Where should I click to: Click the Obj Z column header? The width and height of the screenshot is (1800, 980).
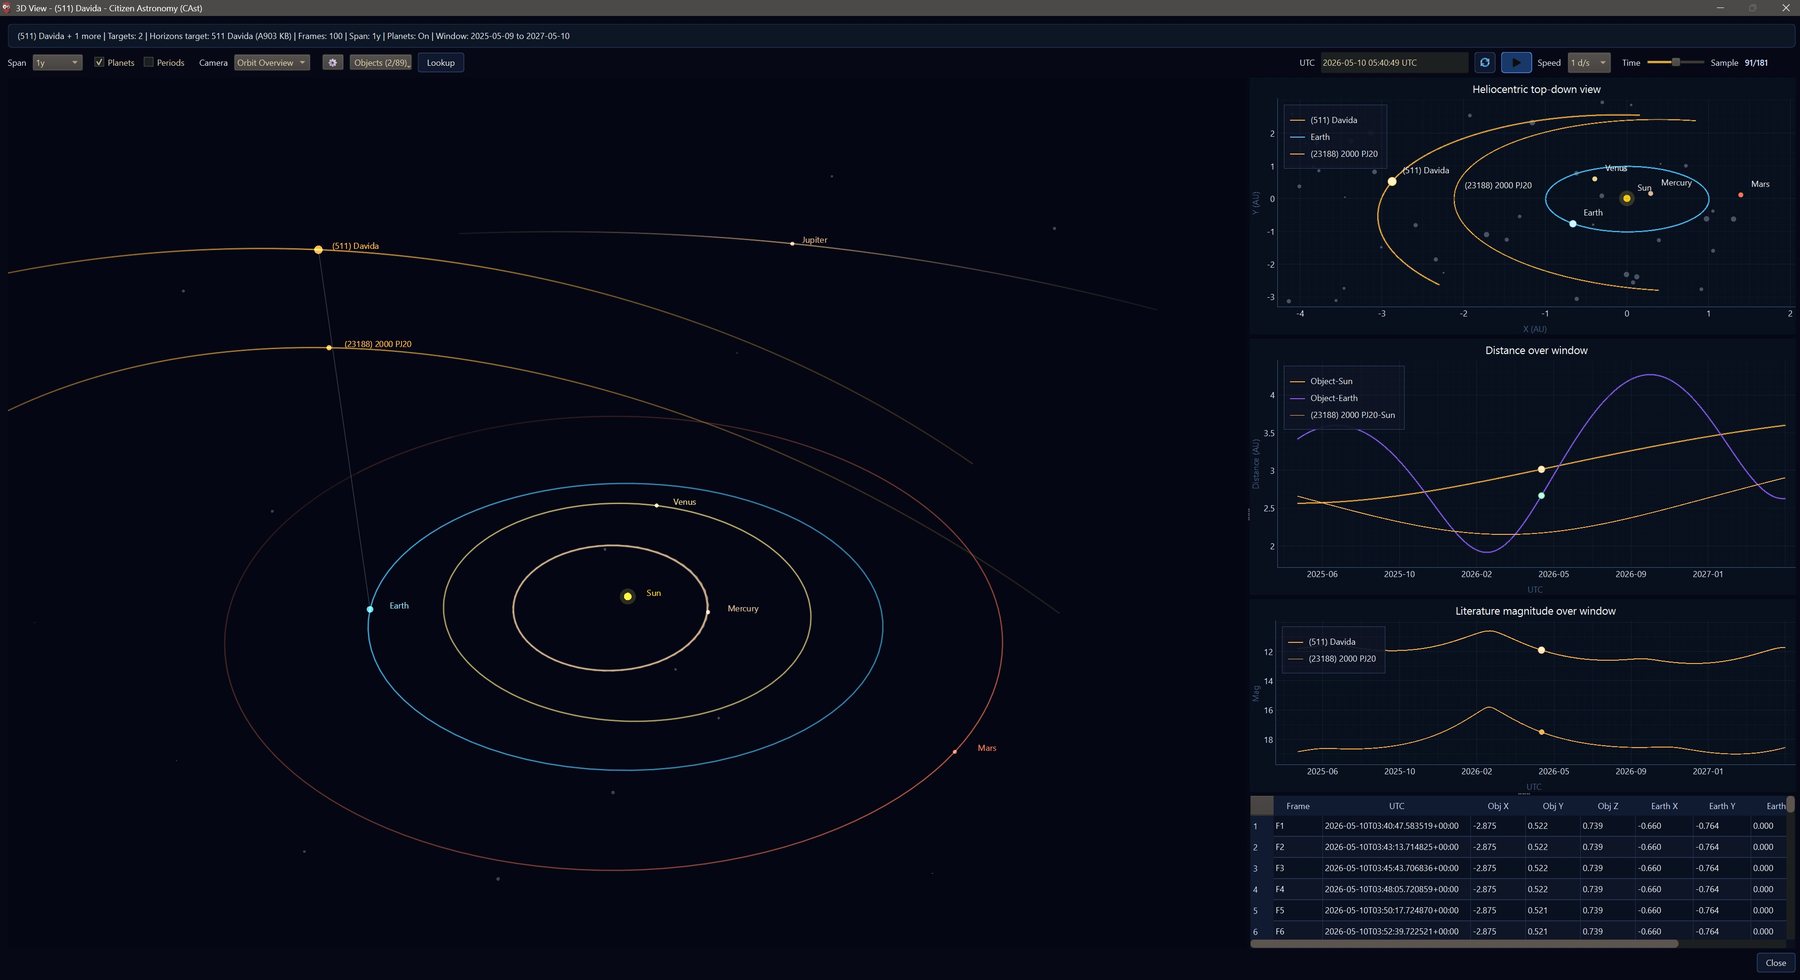(x=1607, y=806)
